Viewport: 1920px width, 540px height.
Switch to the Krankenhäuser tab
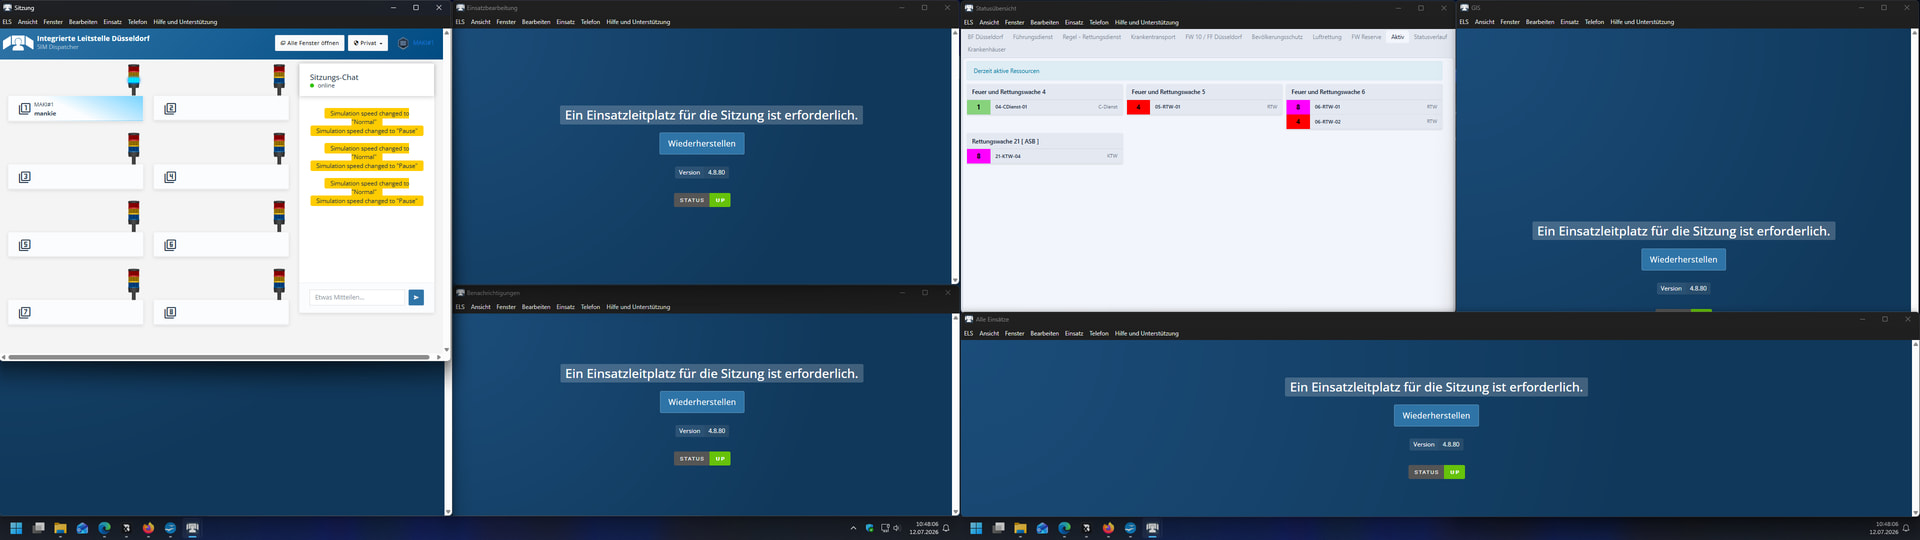click(987, 49)
